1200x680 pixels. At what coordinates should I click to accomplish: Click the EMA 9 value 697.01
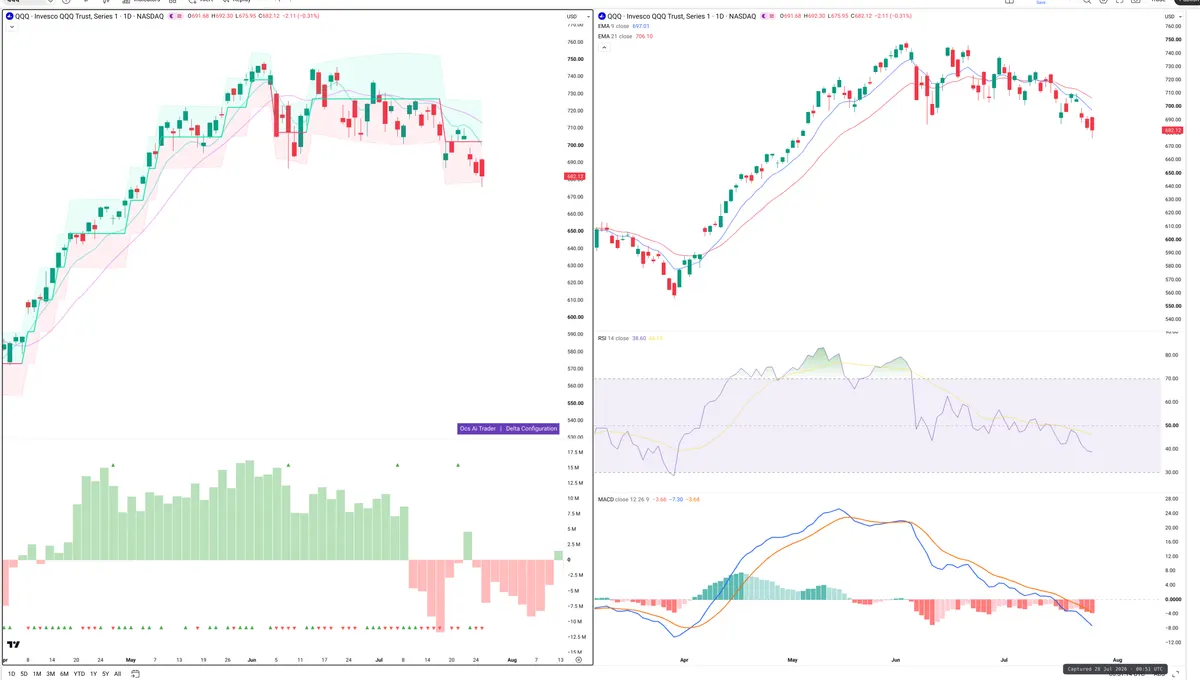[x=642, y=26]
